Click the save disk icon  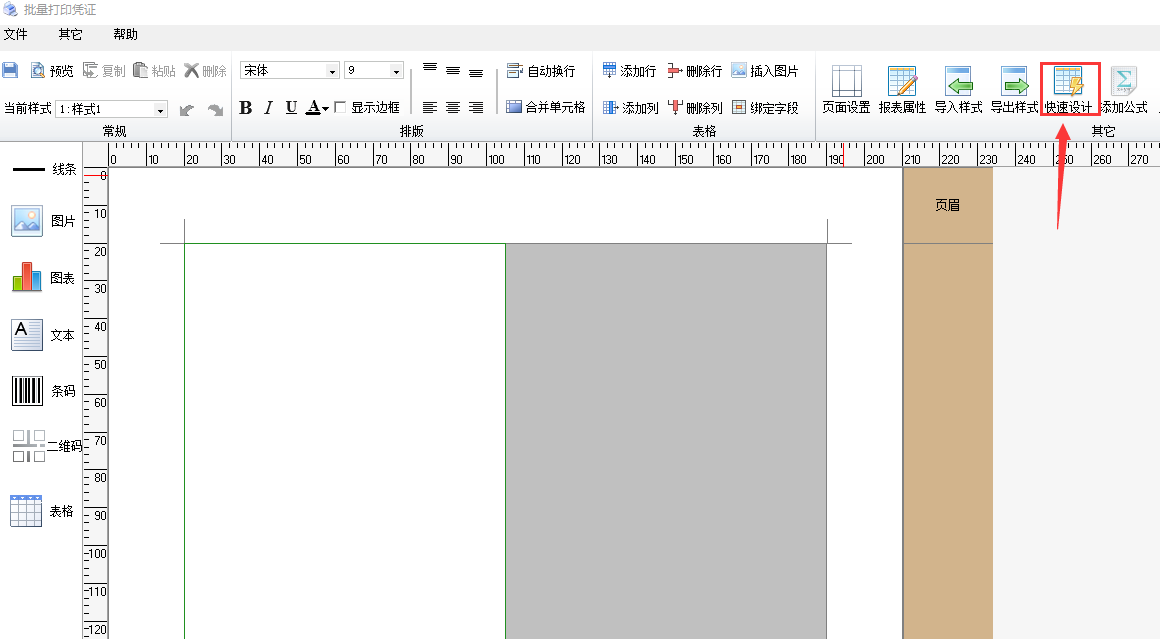10,70
